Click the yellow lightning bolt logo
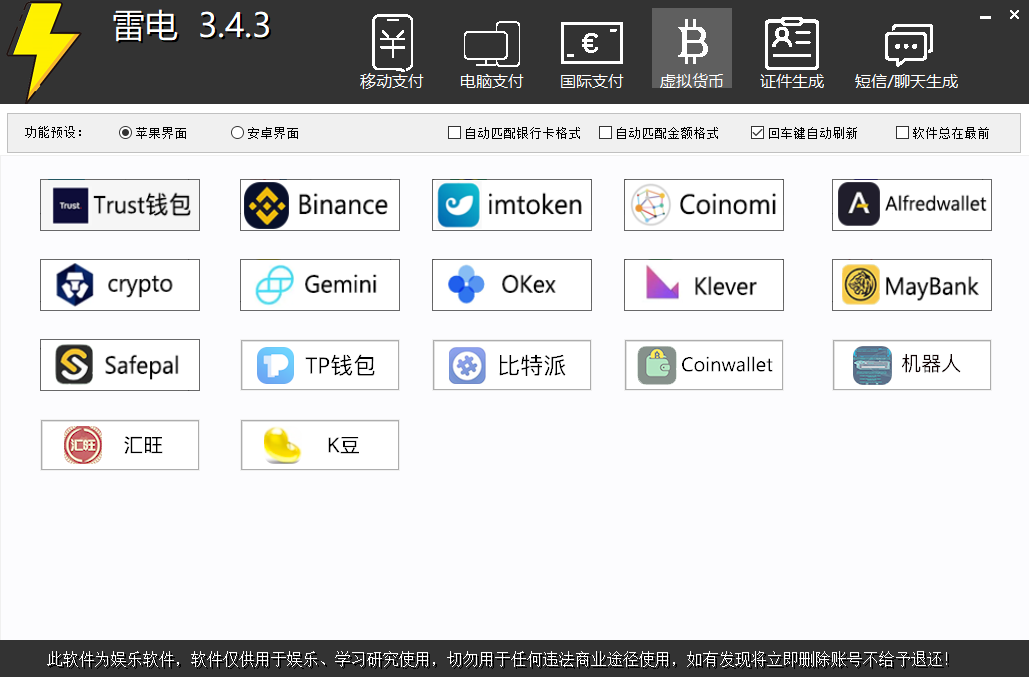Image resolution: width=1029 pixels, height=677 pixels. (x=45, y=51)
